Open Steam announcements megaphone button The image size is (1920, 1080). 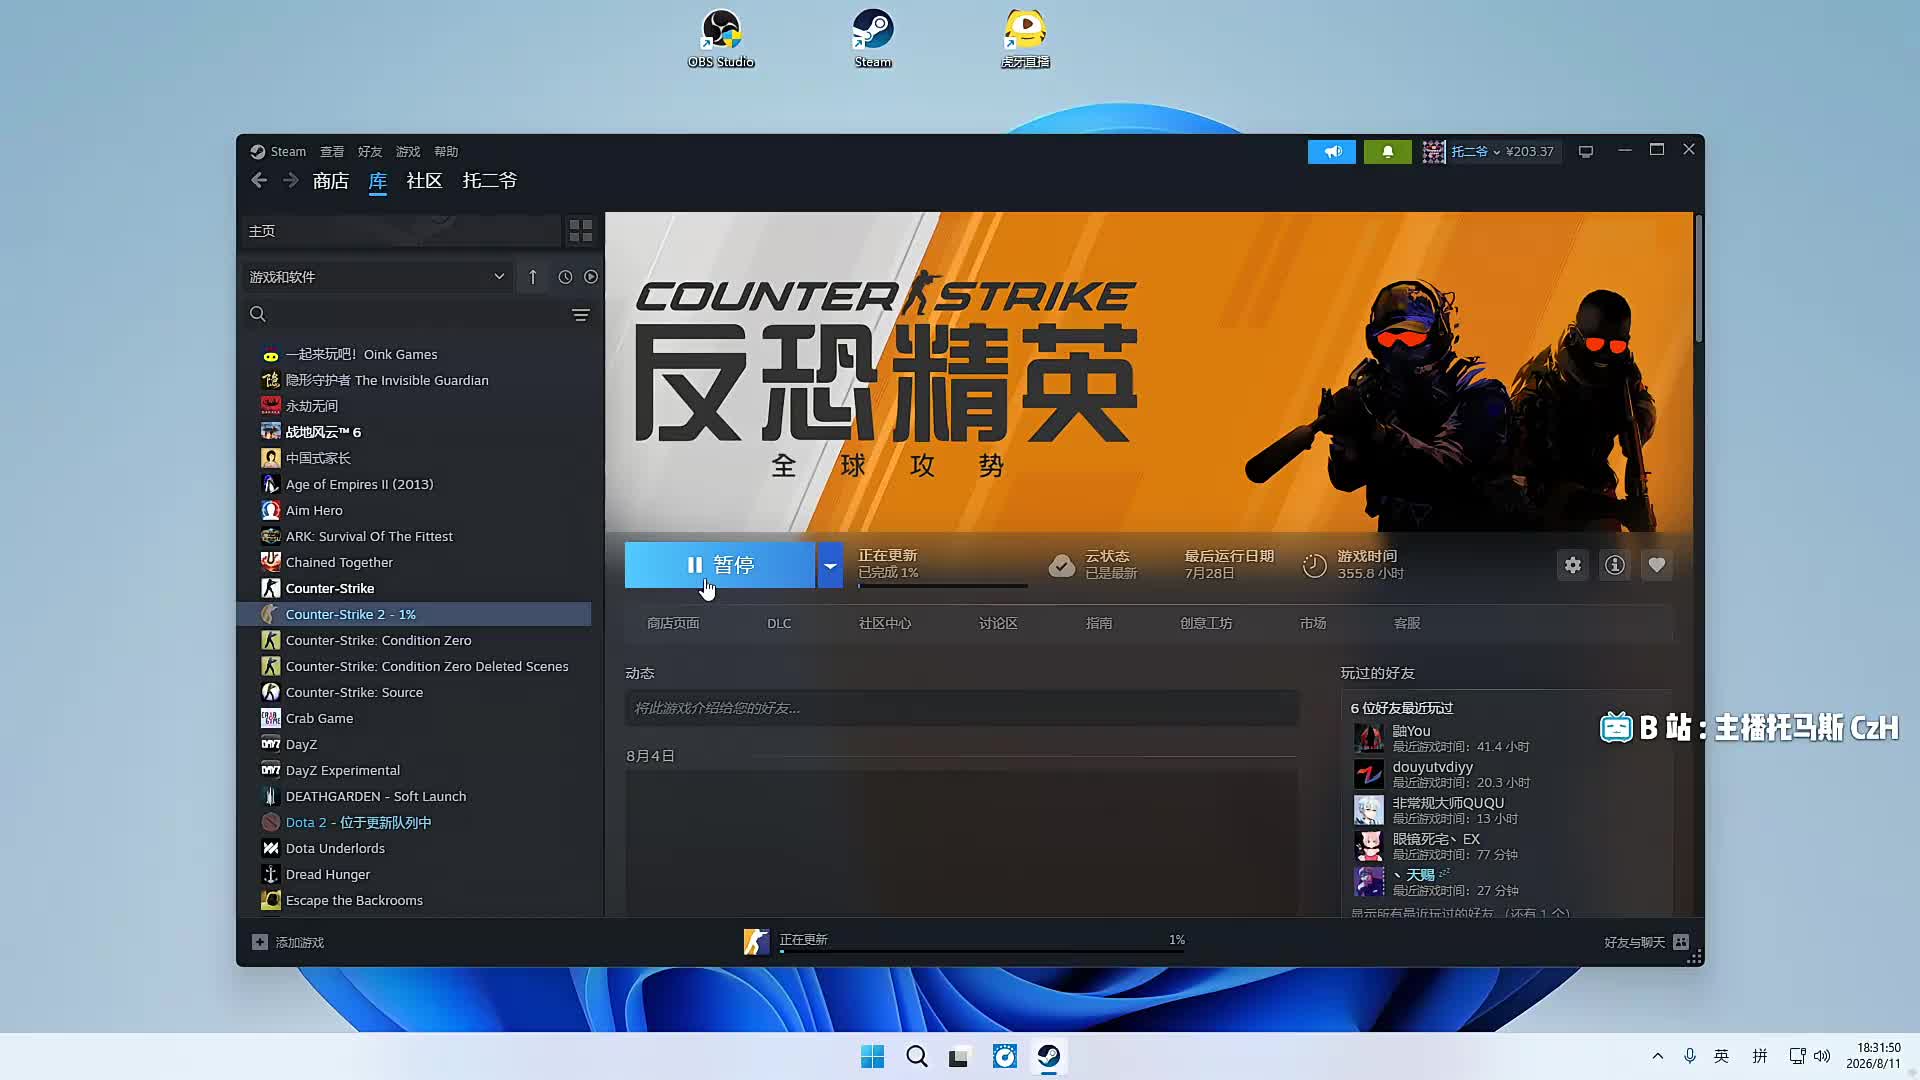tap(1332, 152)
